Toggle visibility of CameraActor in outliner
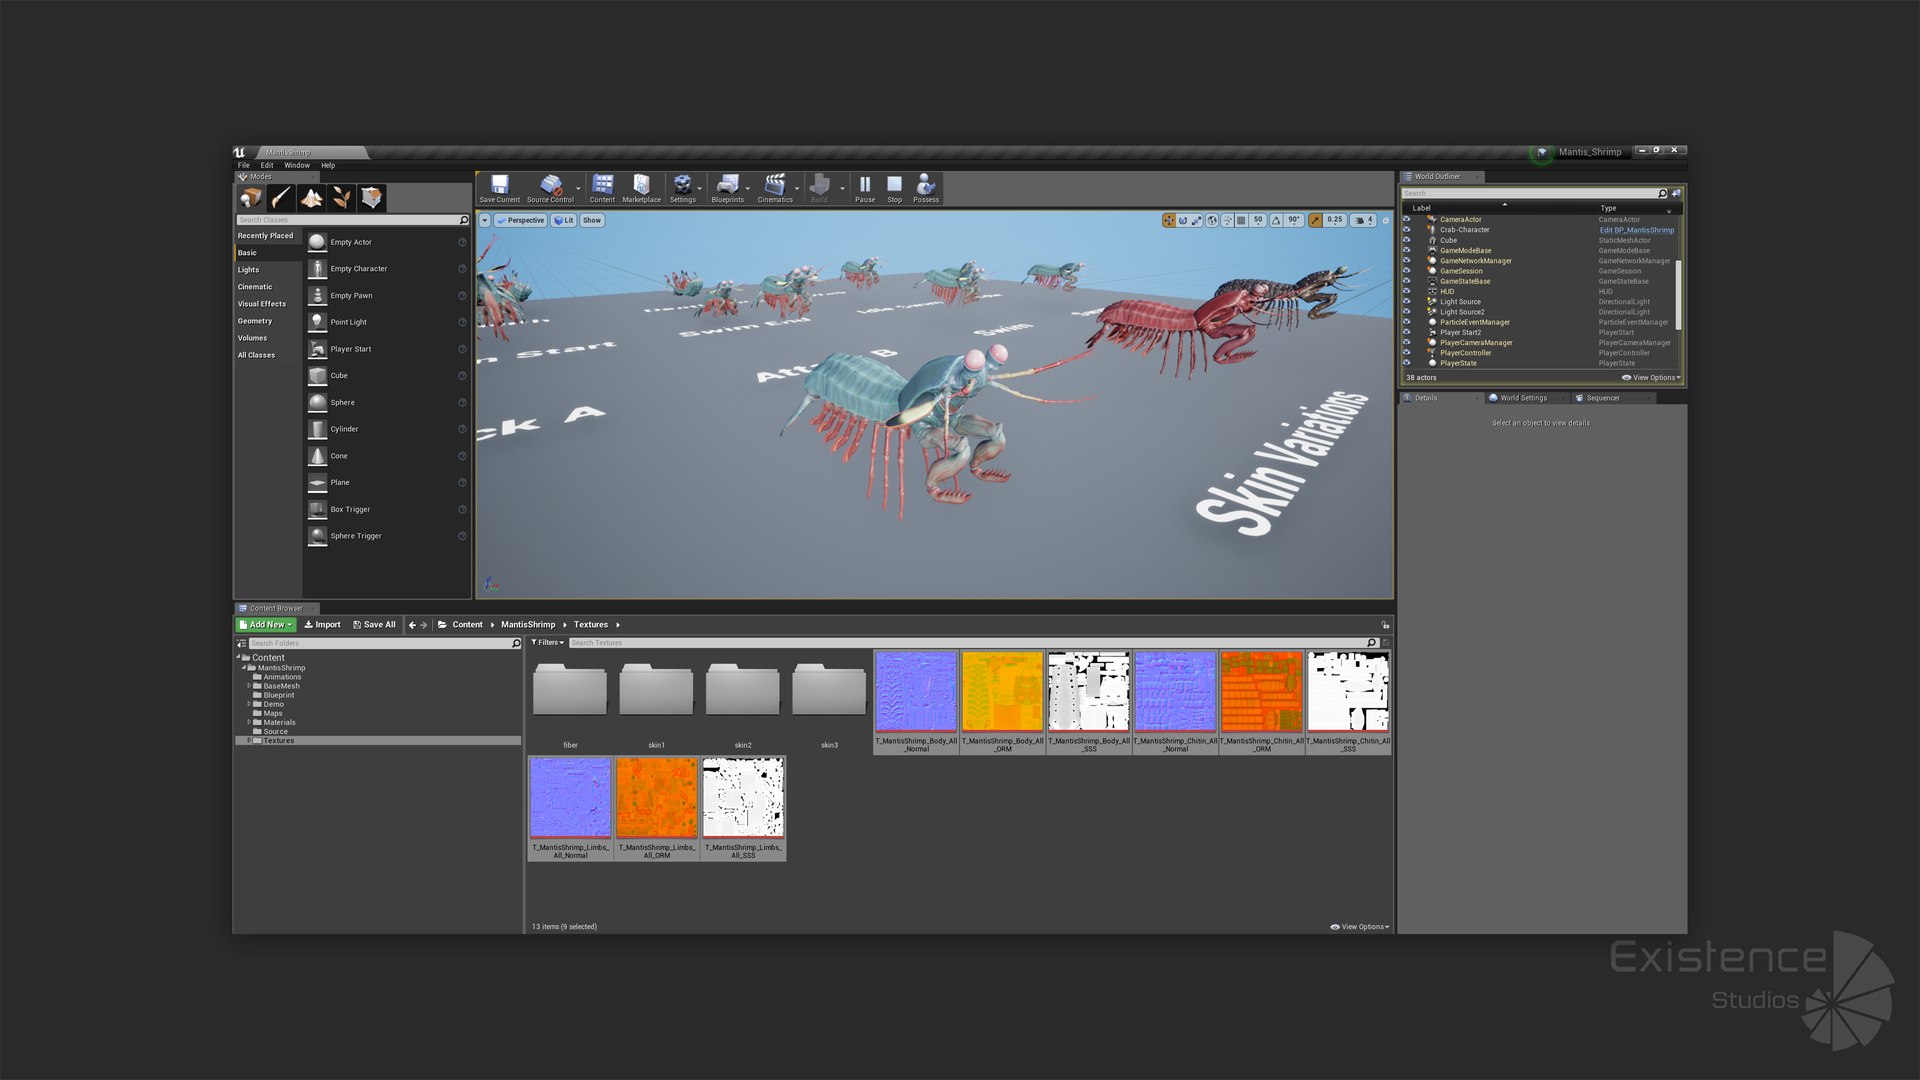Viewport: 1920px width, 1080px height. pos(1406,220)
